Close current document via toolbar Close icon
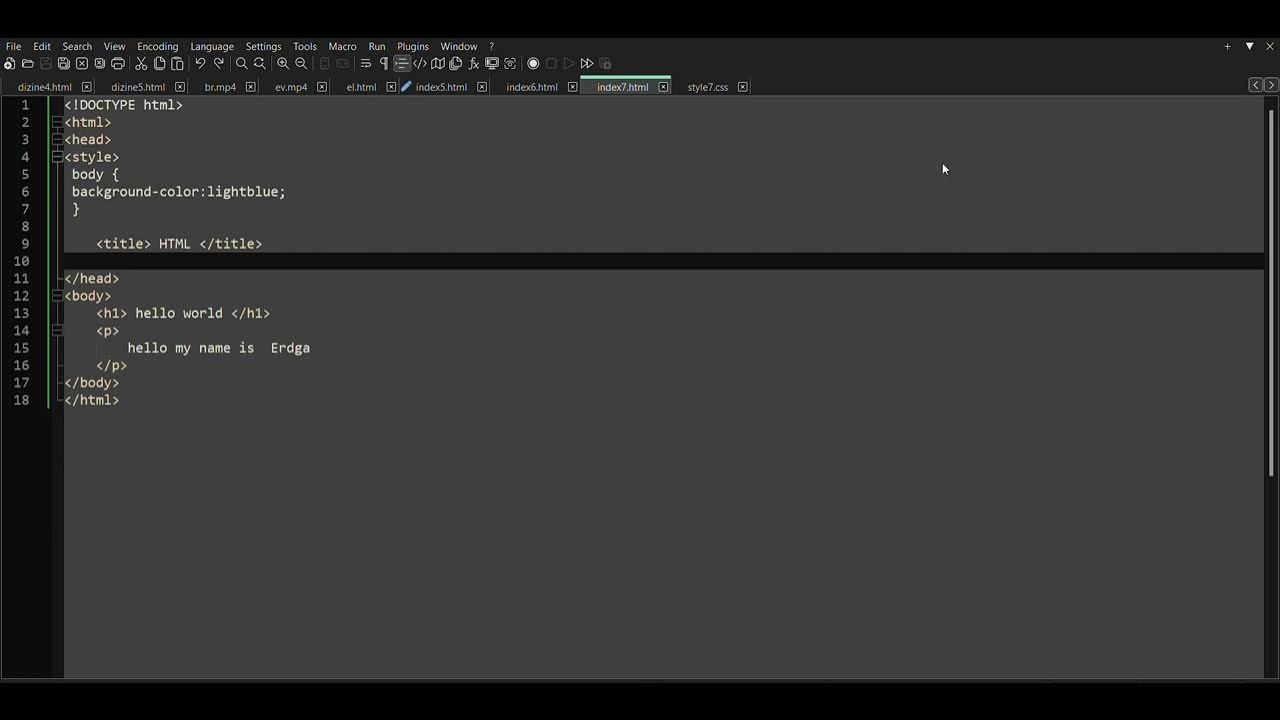 click(x=82, y=63)
